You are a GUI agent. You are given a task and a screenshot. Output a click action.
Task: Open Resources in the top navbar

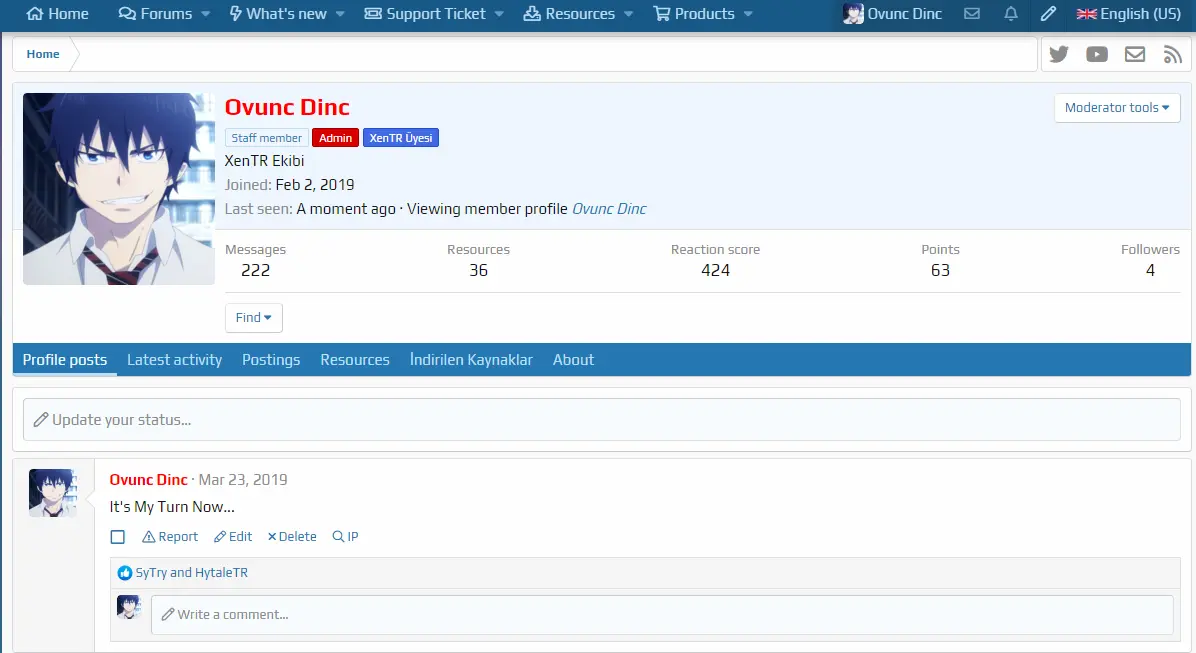[569, 14]
